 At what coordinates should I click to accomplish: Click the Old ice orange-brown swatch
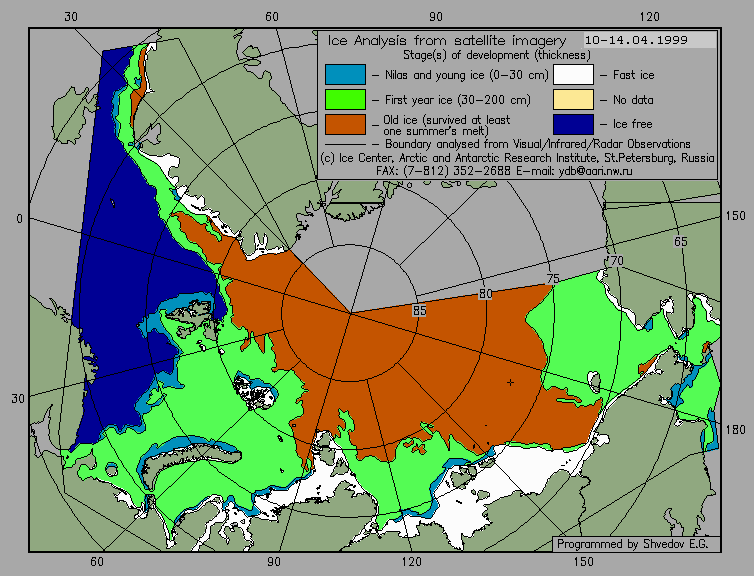click(345, 124)
